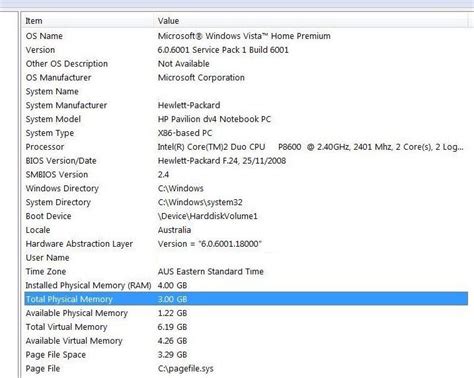The image size is (474, 378).
Task: Click the X86-based PC value
Action: coord(185,133)
